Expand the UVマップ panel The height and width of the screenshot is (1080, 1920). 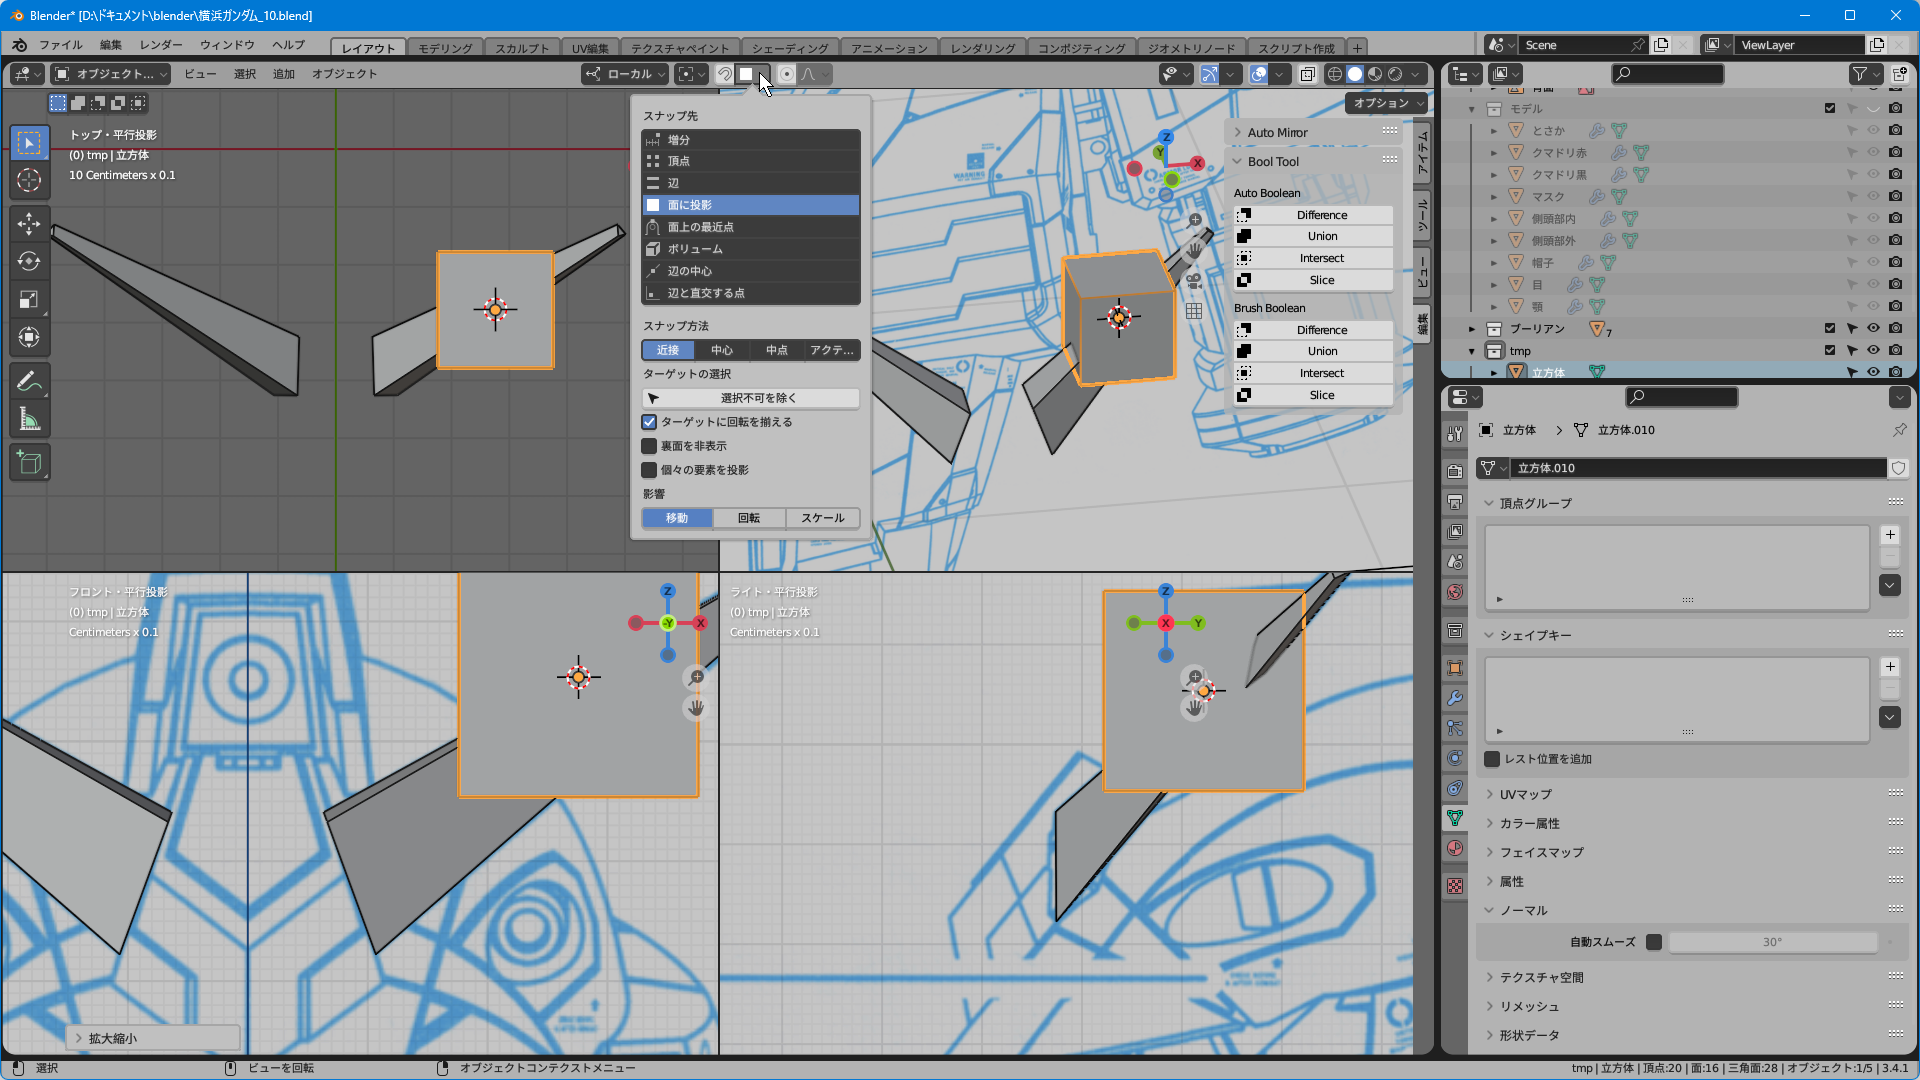pyautogui.click(x=1525, y=794)
